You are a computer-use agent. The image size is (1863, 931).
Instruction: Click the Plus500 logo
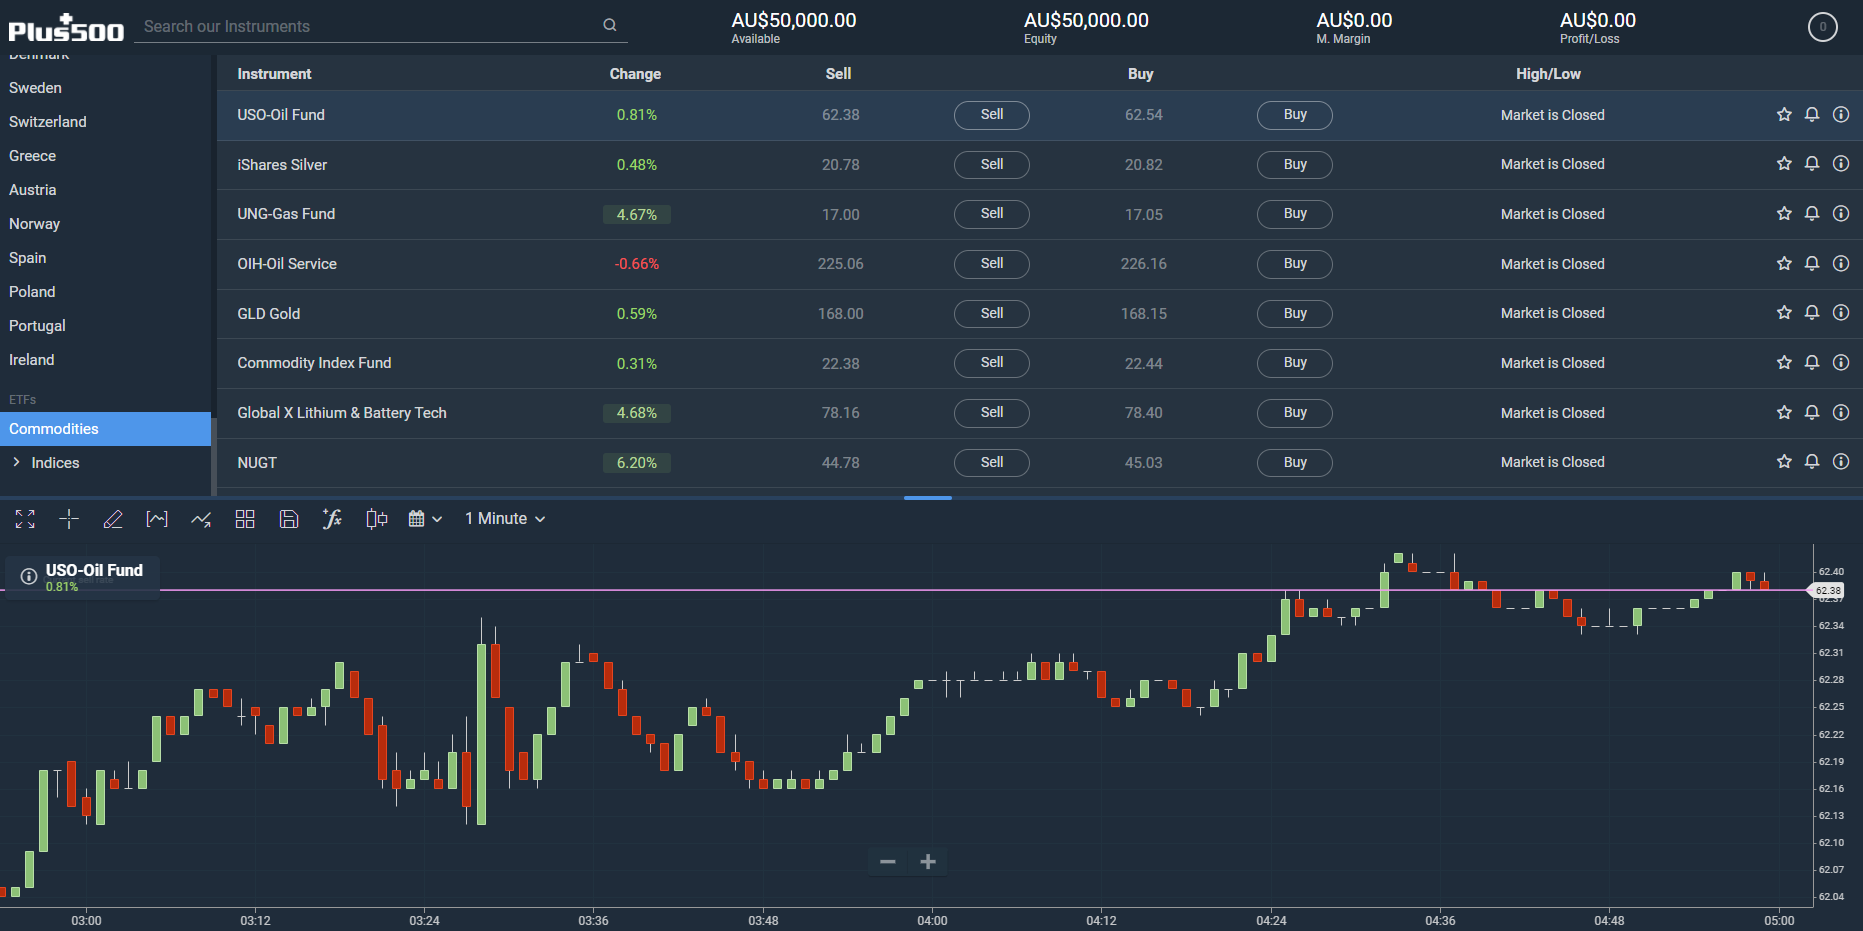pyautogui.click(x=66, y=28)
